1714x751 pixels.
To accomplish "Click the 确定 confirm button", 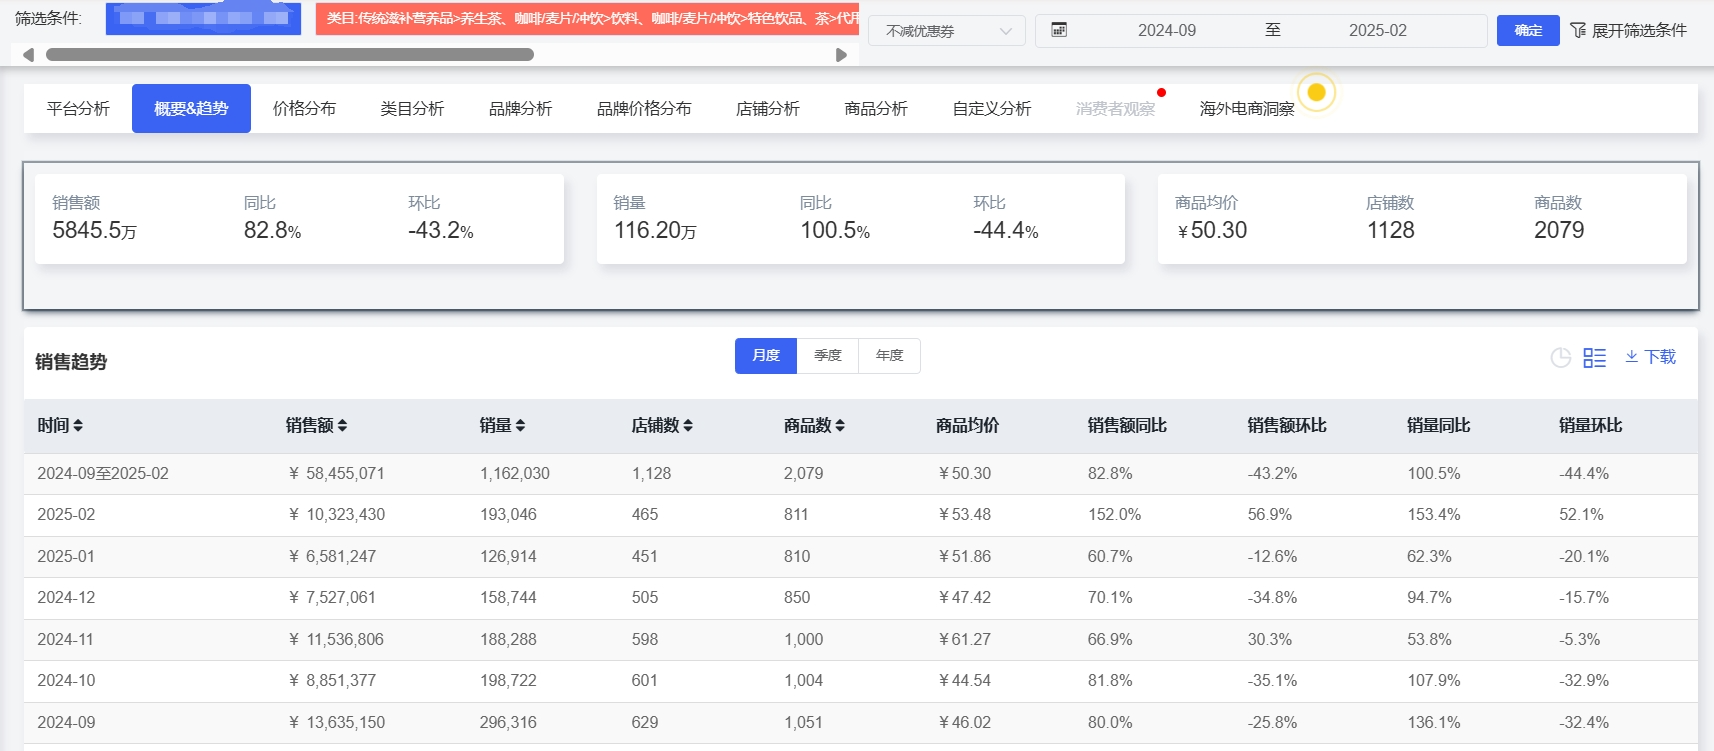I will click(1528, 30).
